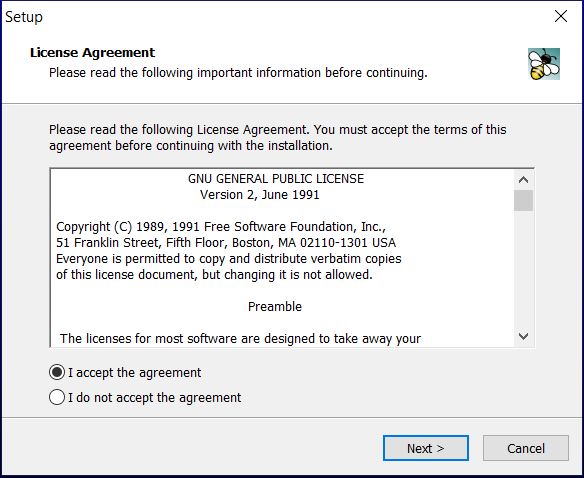Click the empty scrollbar track below the thumb

(x=523, y=269)
